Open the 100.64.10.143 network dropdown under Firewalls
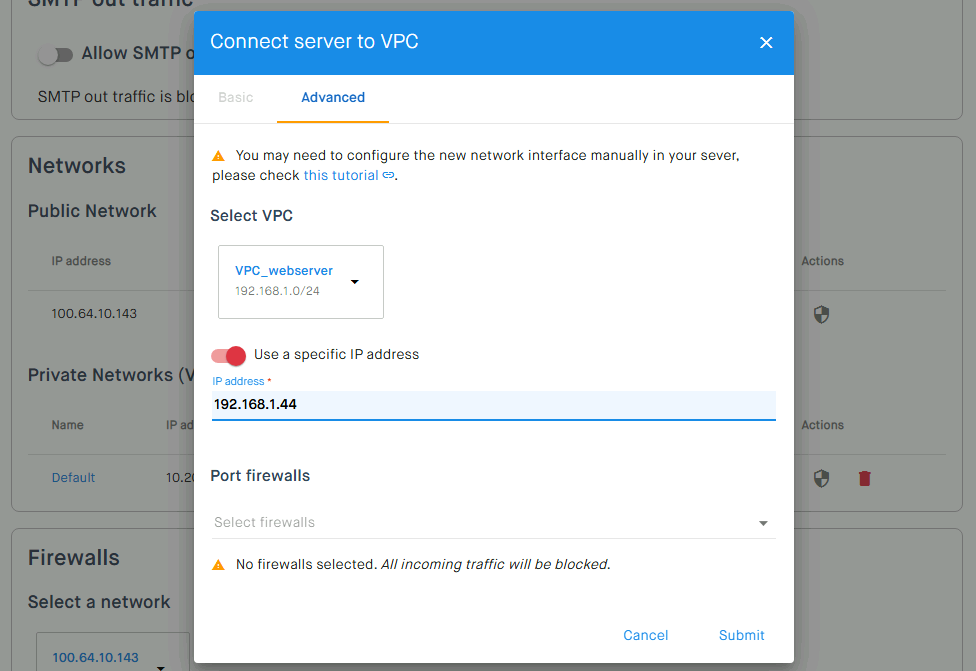 click(113, 654)
